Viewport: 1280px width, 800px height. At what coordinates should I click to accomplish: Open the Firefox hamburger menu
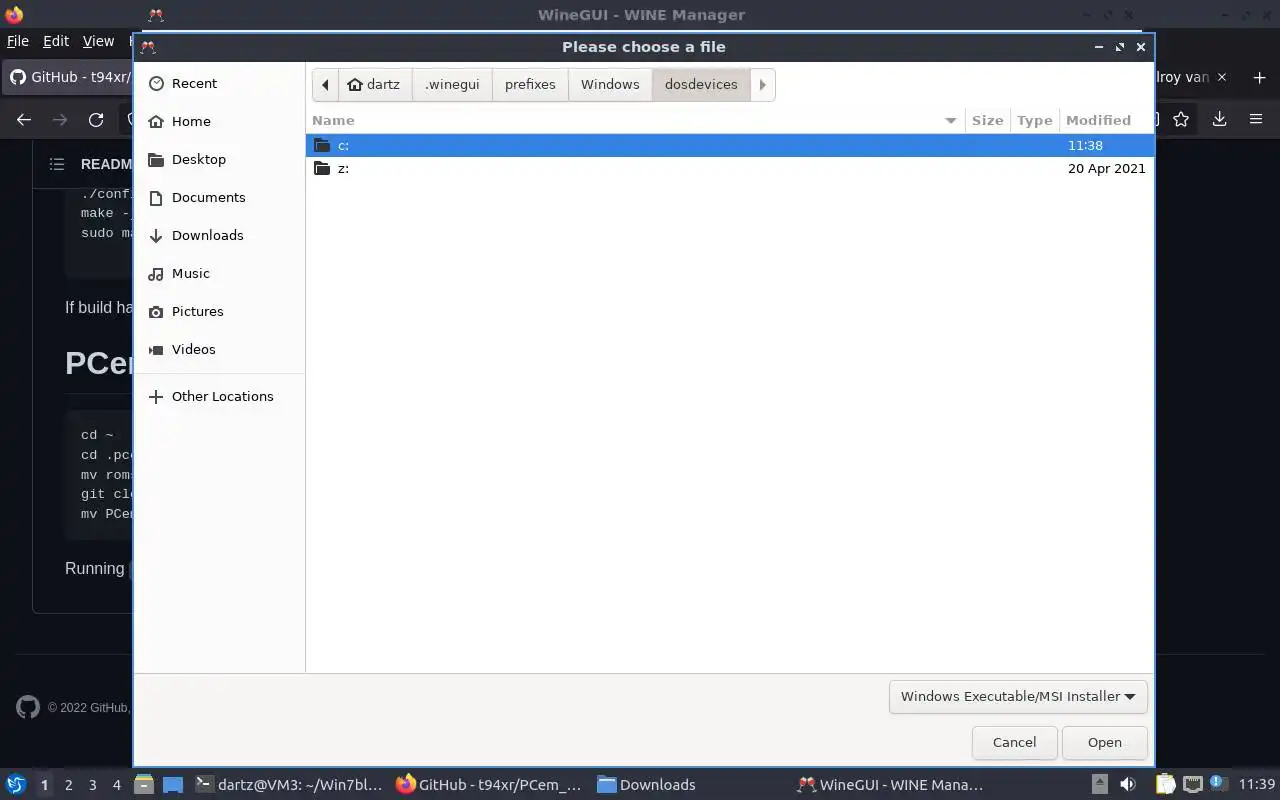pyautogui.click(x=1256, y=119)
